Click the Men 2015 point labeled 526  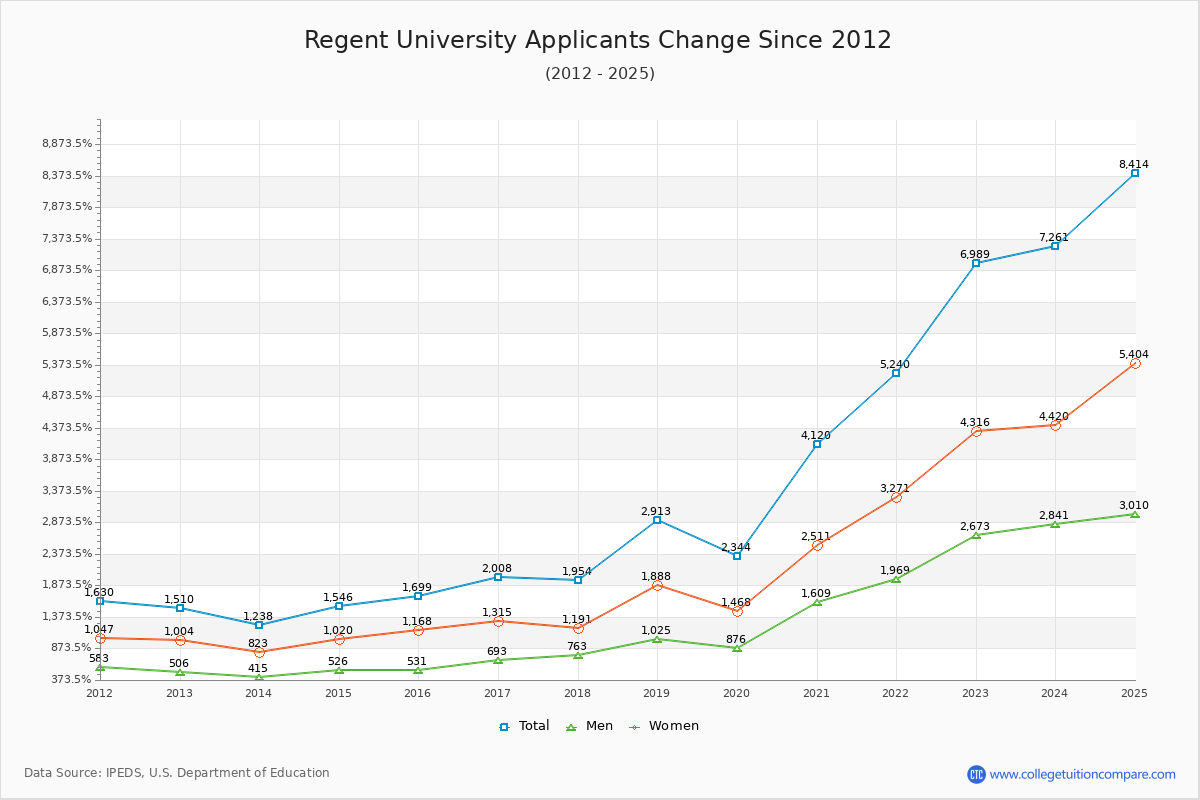tap(339, 670)
